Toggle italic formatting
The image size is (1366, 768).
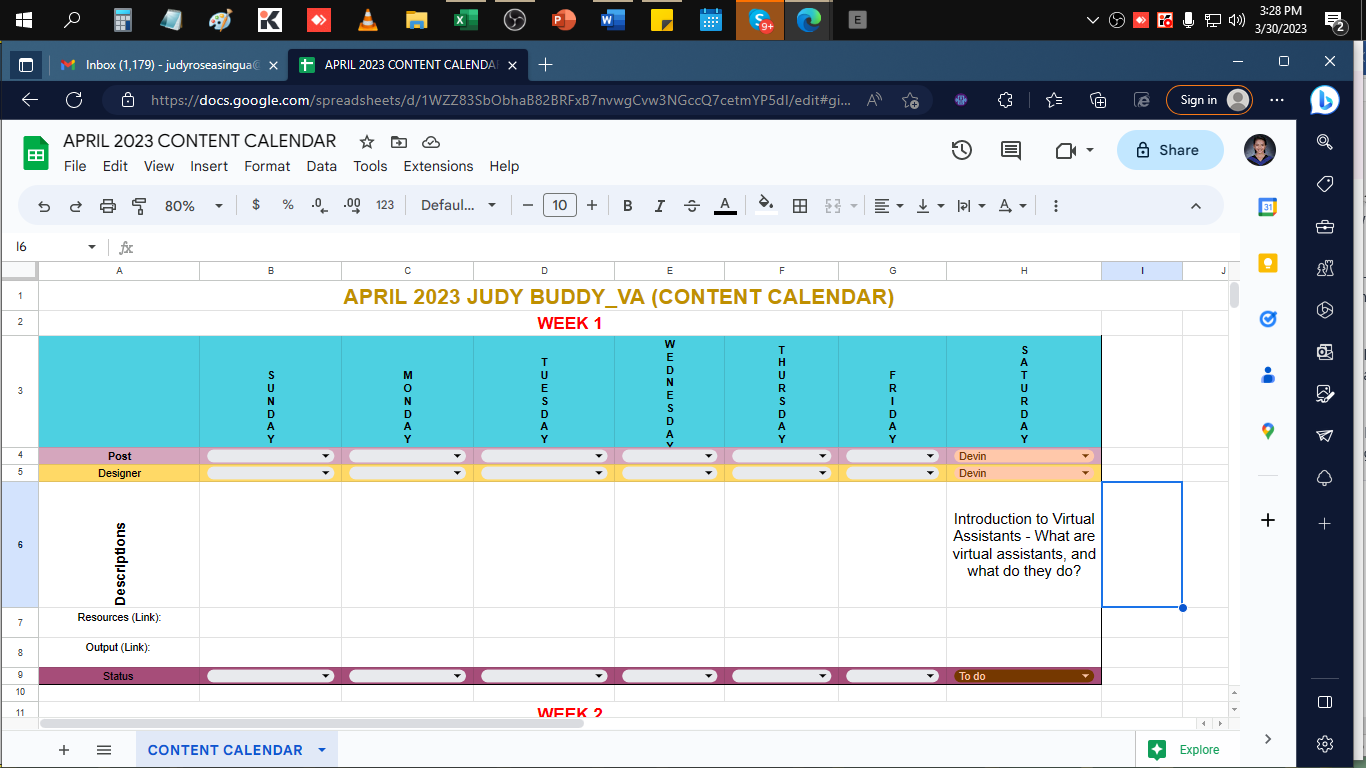click(660, 206)
